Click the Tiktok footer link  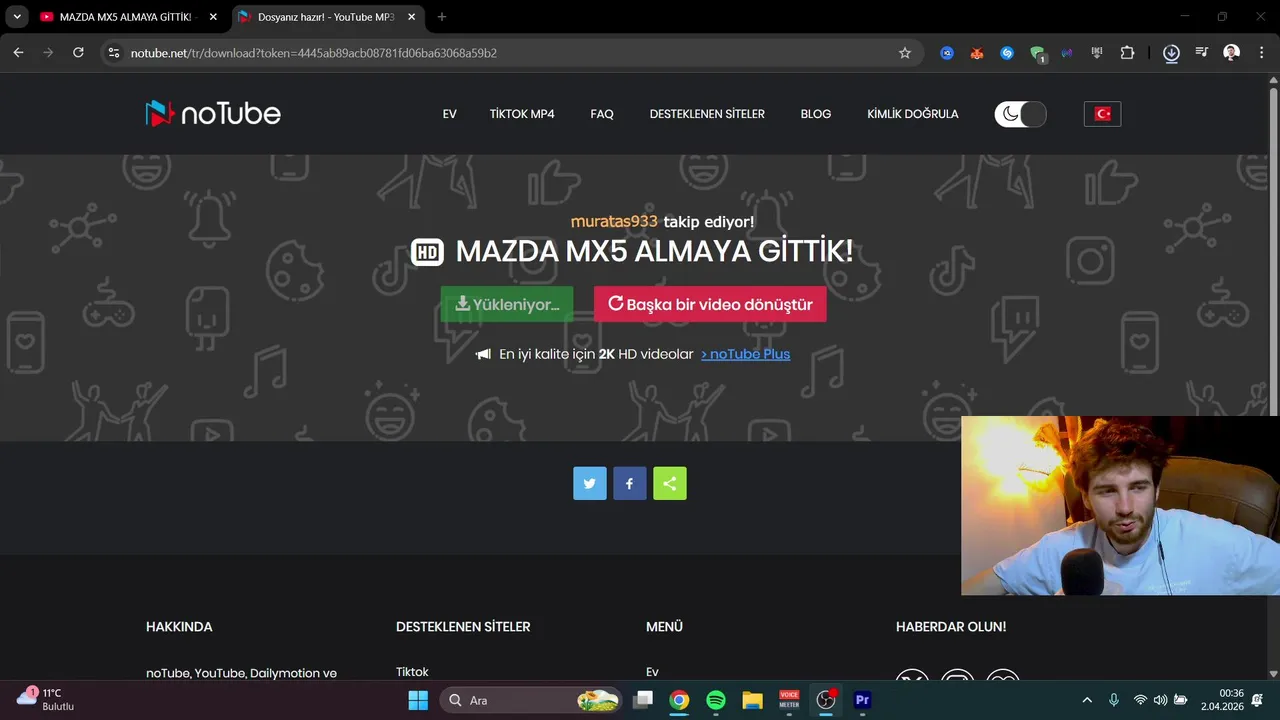pyautogui.click(x=412, y=672)
